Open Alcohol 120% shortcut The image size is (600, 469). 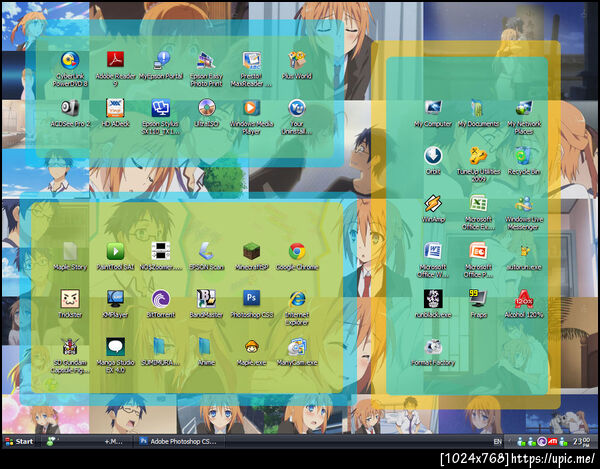524,299
